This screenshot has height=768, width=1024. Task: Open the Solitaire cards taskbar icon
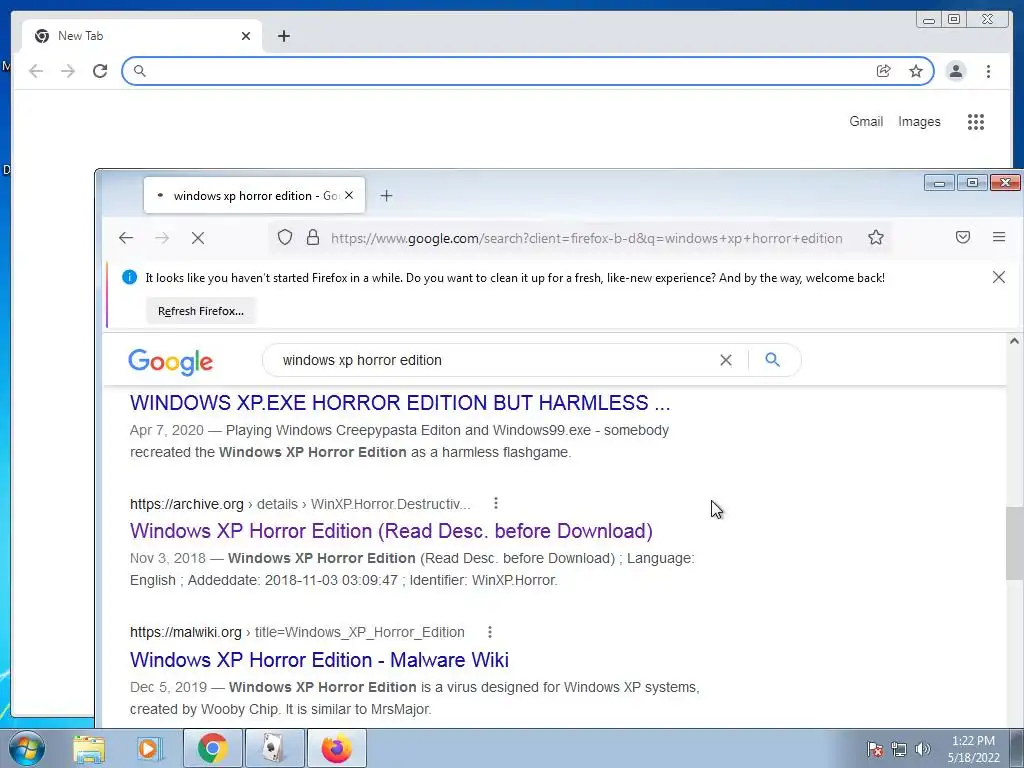[275, 748]
